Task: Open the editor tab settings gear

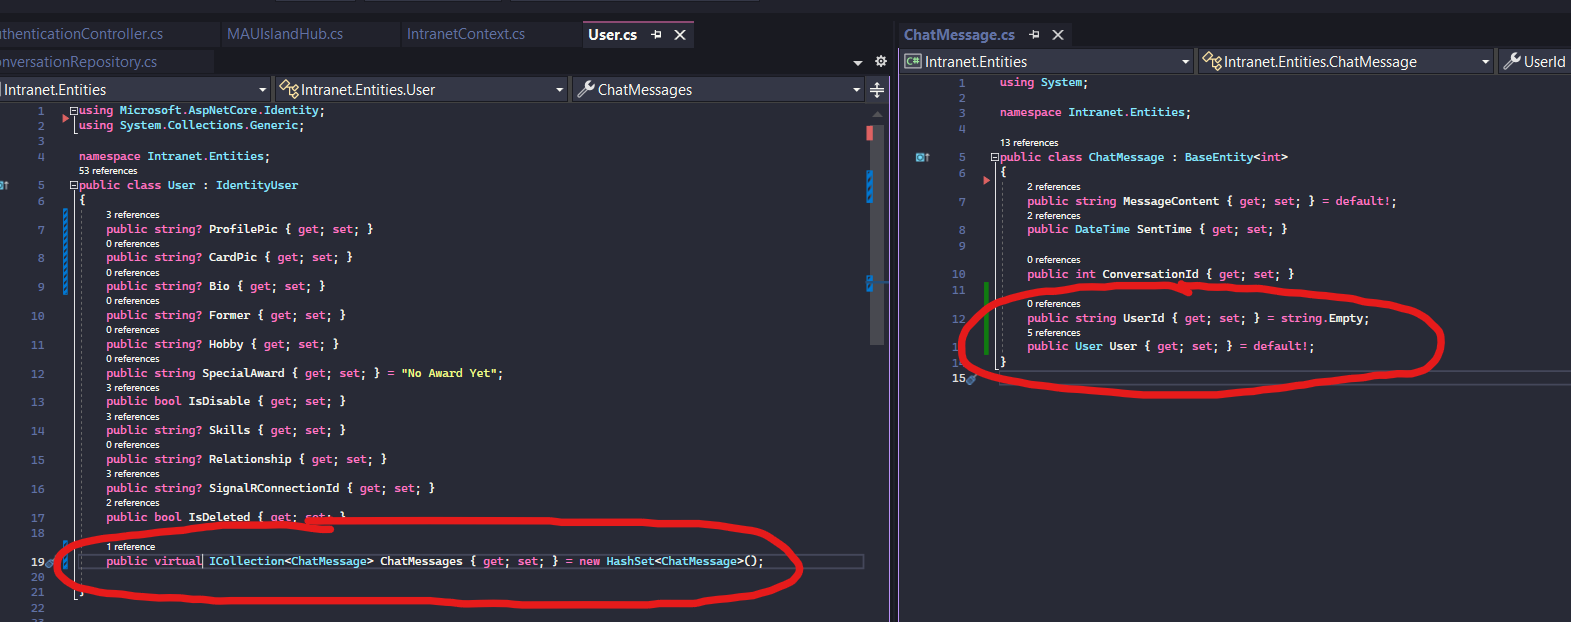Action: click(x=881, y=62)
